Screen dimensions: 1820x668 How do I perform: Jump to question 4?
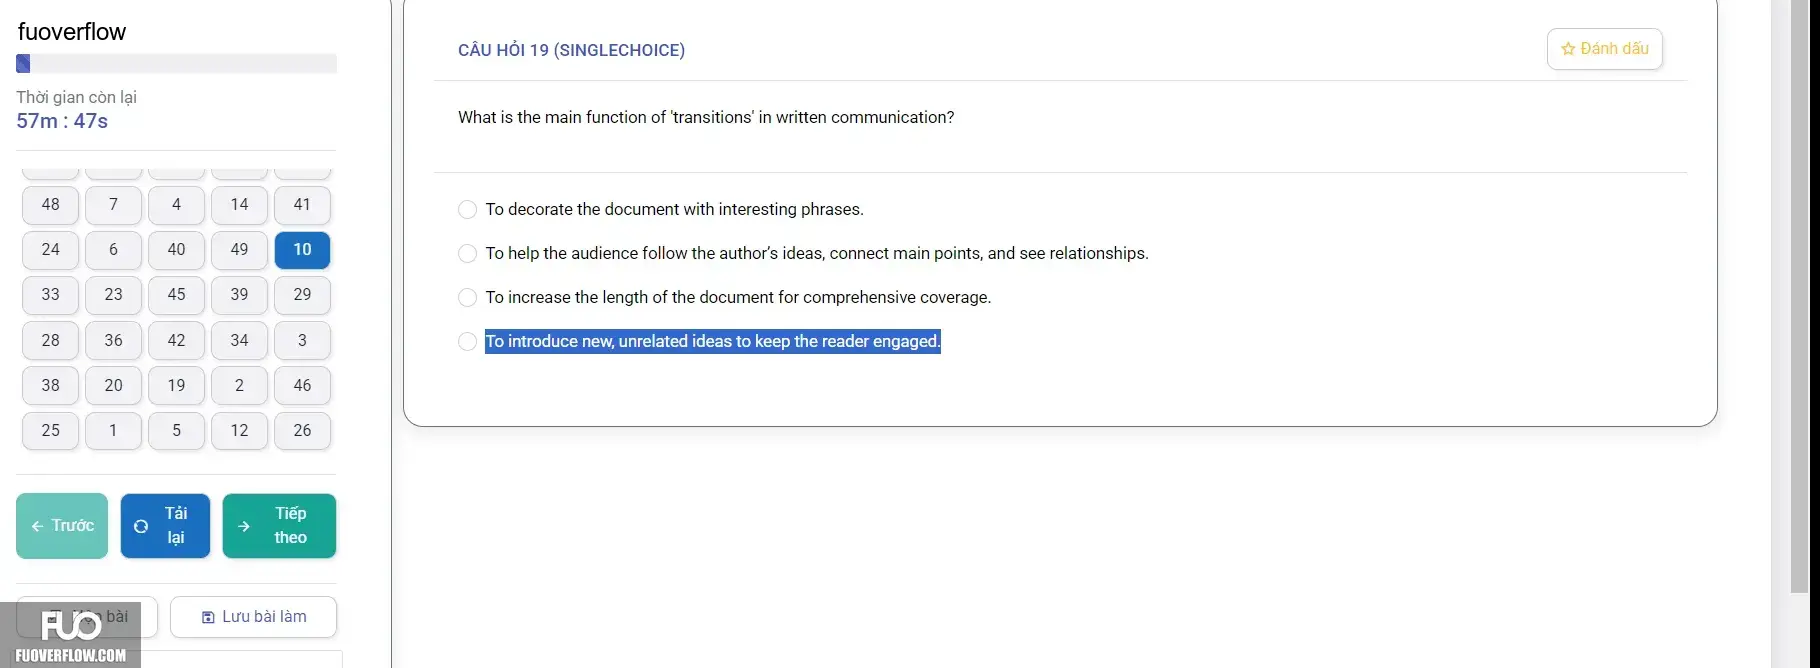click(x=176, y=205)
